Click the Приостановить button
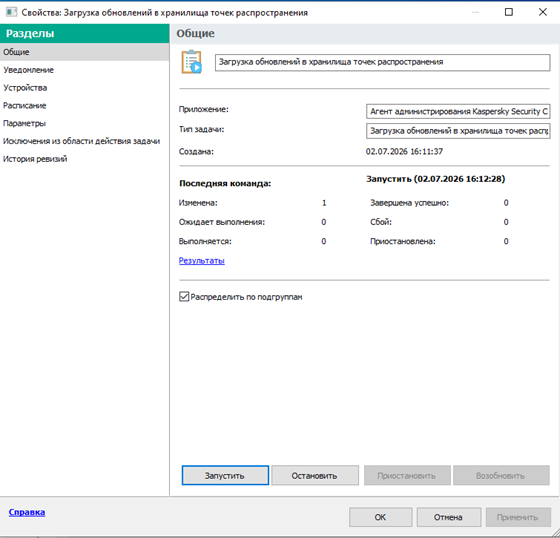 407,475
